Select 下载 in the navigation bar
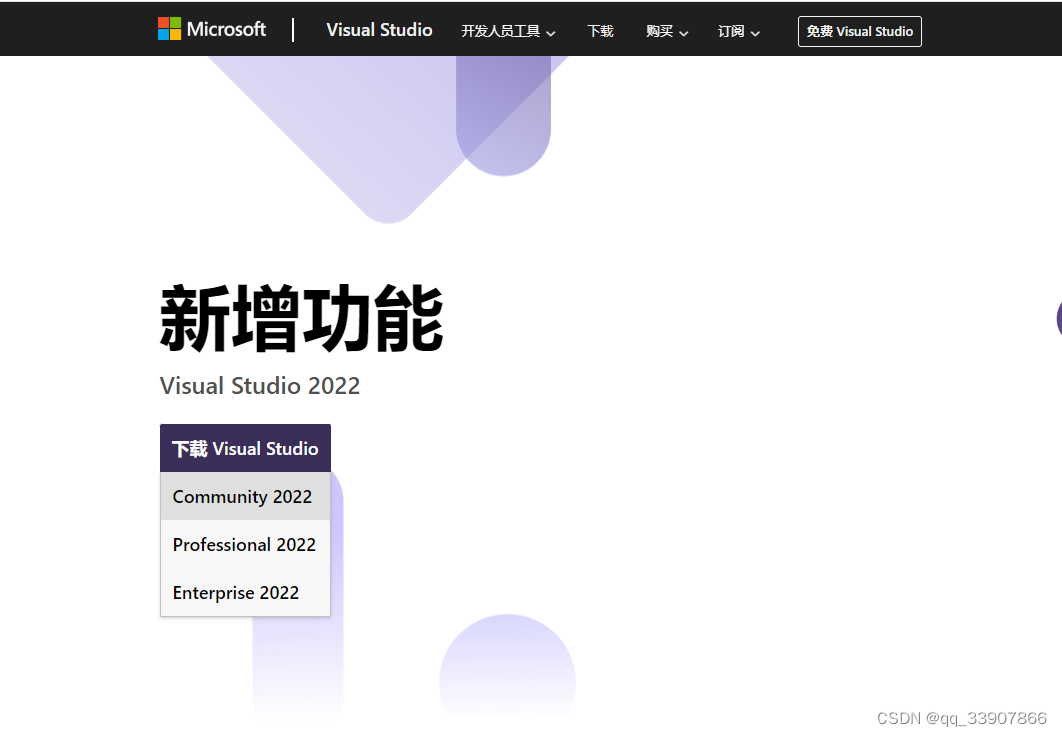The height and width of the screenshot is (736, 1062). [600, 31]
